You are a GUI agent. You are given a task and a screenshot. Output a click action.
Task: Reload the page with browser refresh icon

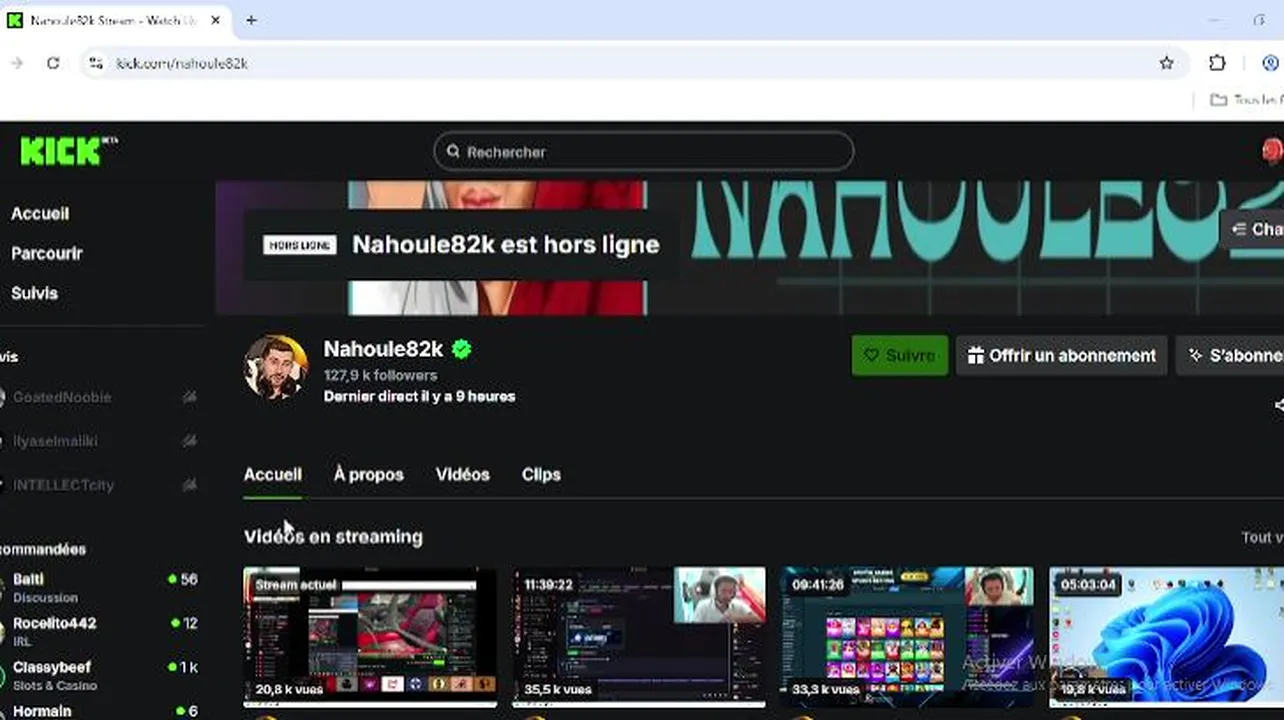coord(53,63)
